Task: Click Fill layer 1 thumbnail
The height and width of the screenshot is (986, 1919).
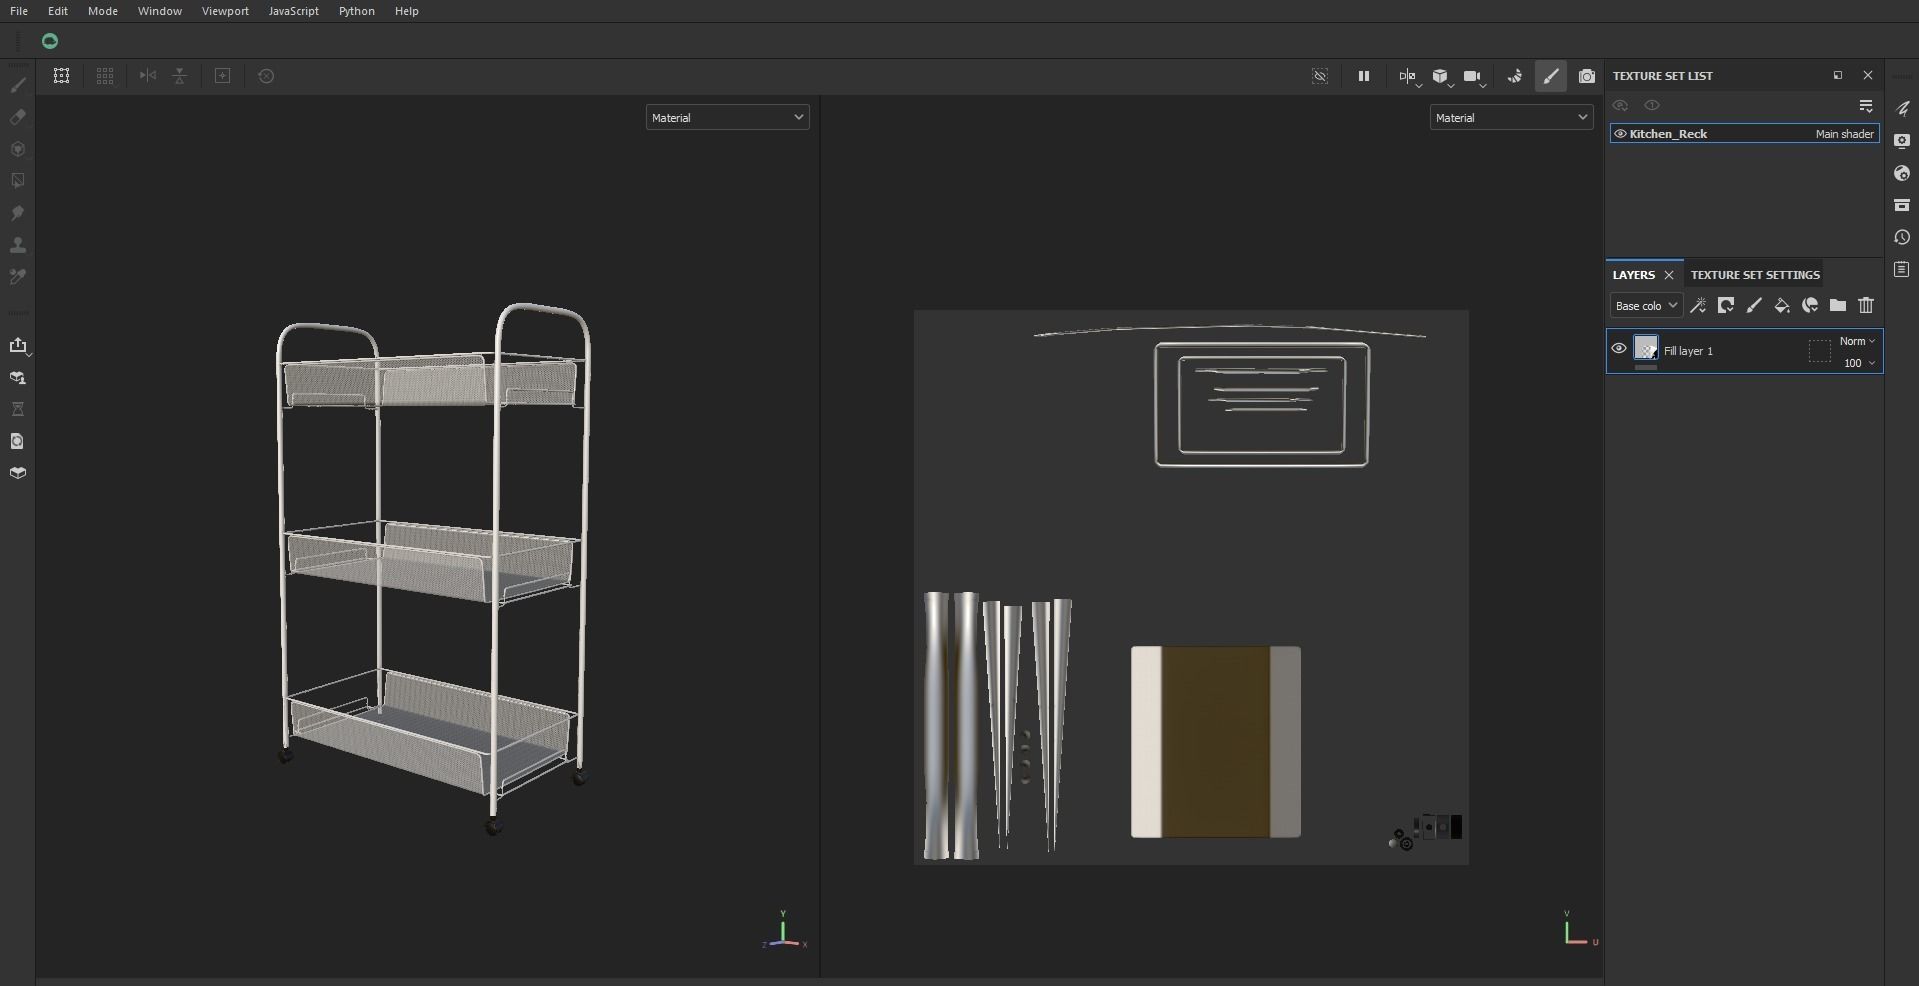Action: pos(1646,348)
